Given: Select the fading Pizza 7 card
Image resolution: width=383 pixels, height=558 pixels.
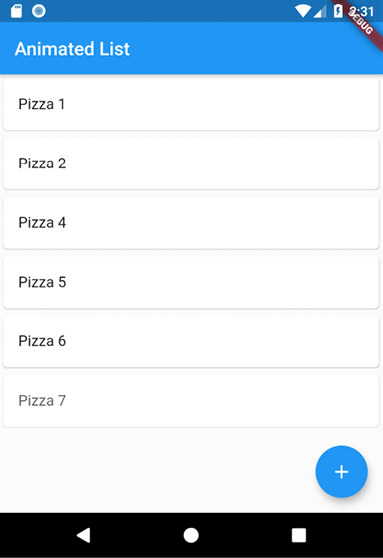Looking at the screenshot, I should tap(191, 401).
